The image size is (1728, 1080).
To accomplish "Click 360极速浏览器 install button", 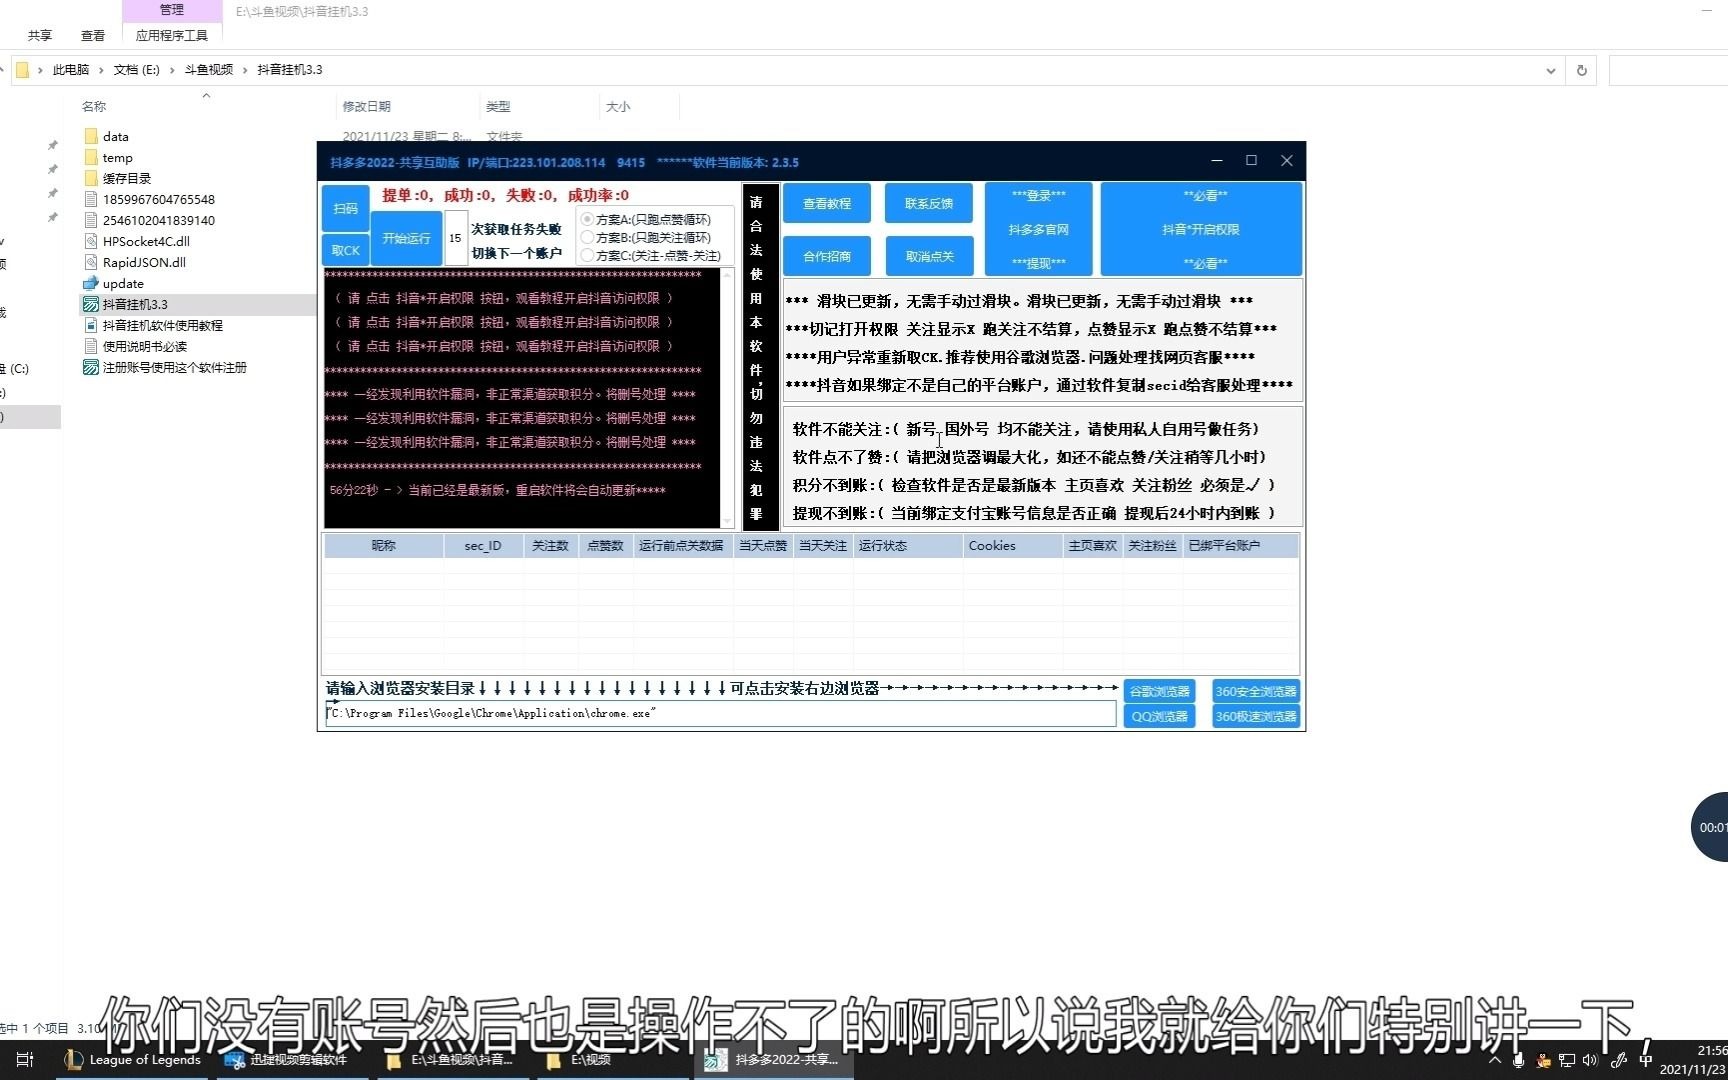I will point(1256,716).
